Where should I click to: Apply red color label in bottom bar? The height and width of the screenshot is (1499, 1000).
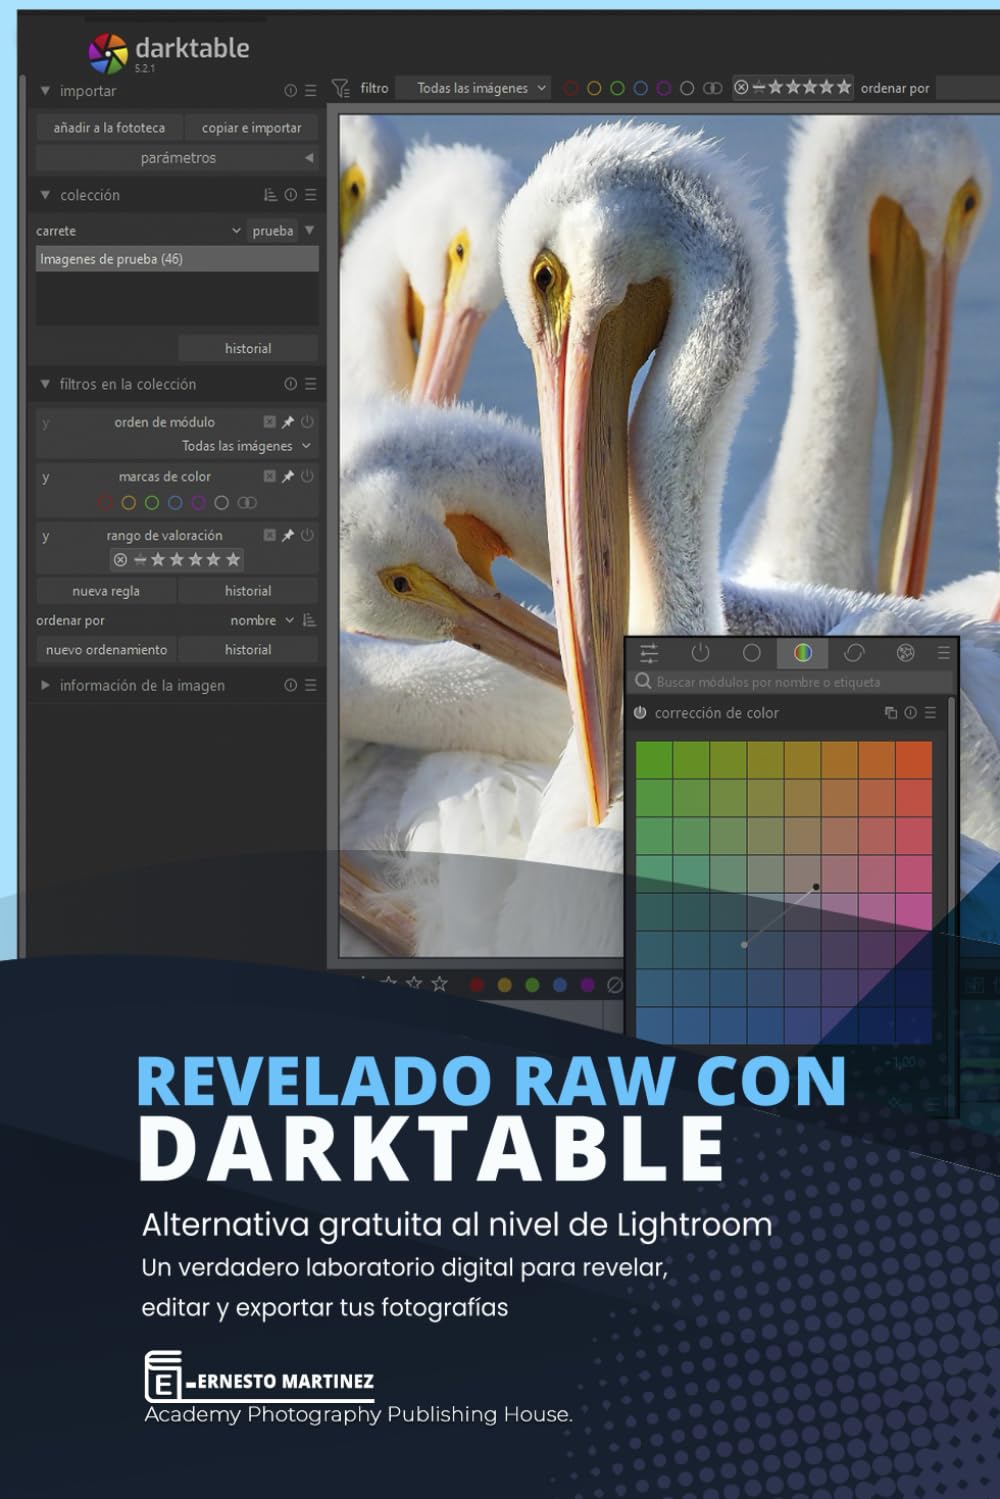click(x=477, y=985)
